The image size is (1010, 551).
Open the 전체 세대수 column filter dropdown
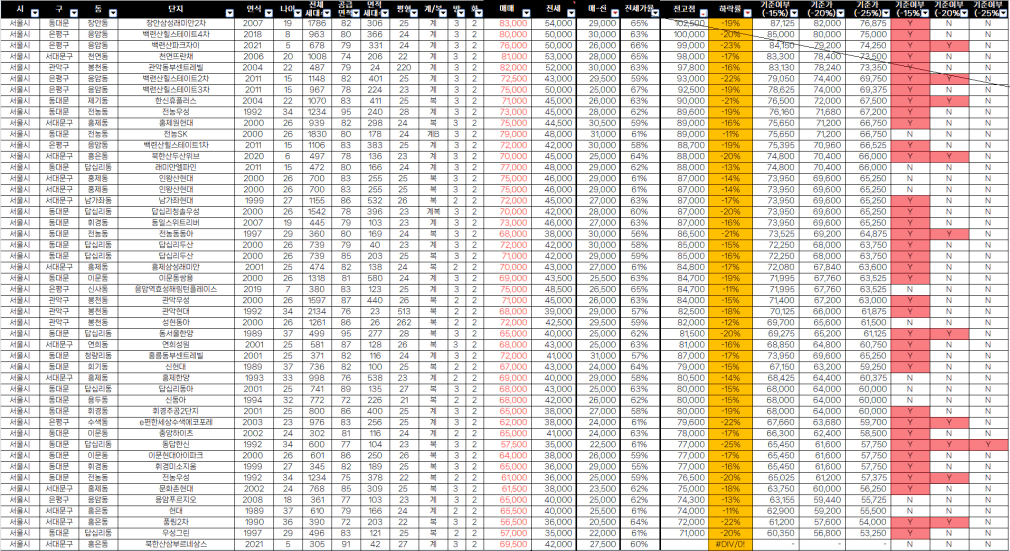327,13
